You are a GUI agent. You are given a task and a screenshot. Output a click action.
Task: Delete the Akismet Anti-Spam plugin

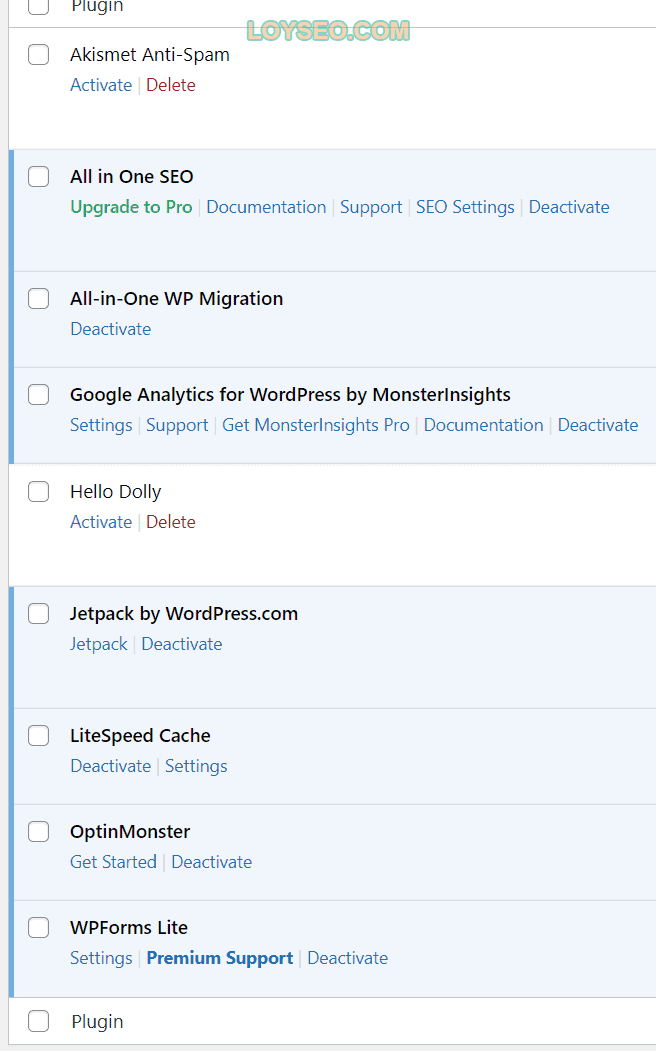[171, 85]
